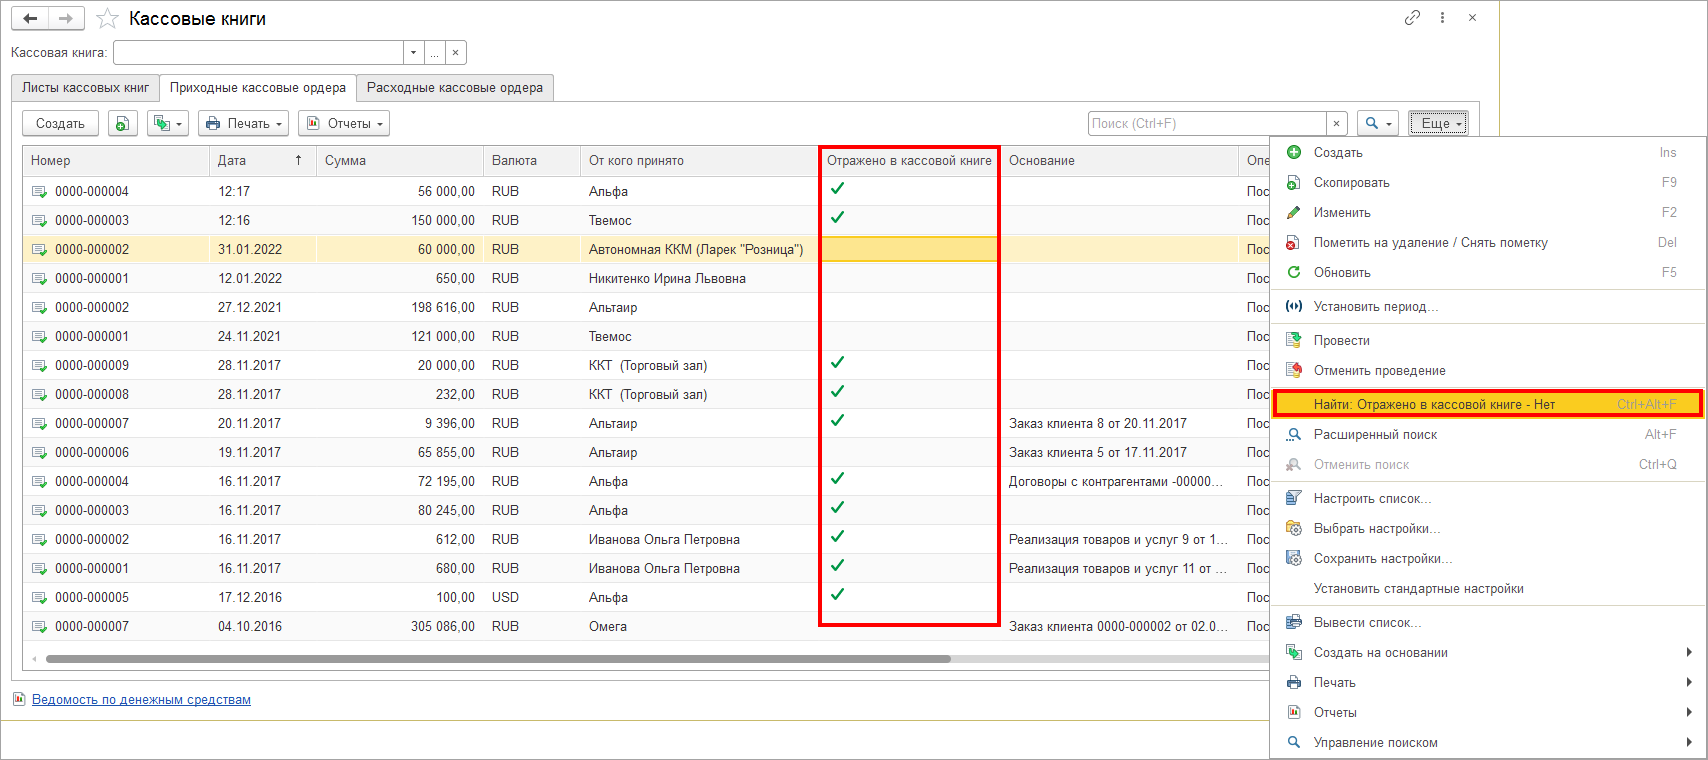Go back with the left arrow button

click(30, 19)
